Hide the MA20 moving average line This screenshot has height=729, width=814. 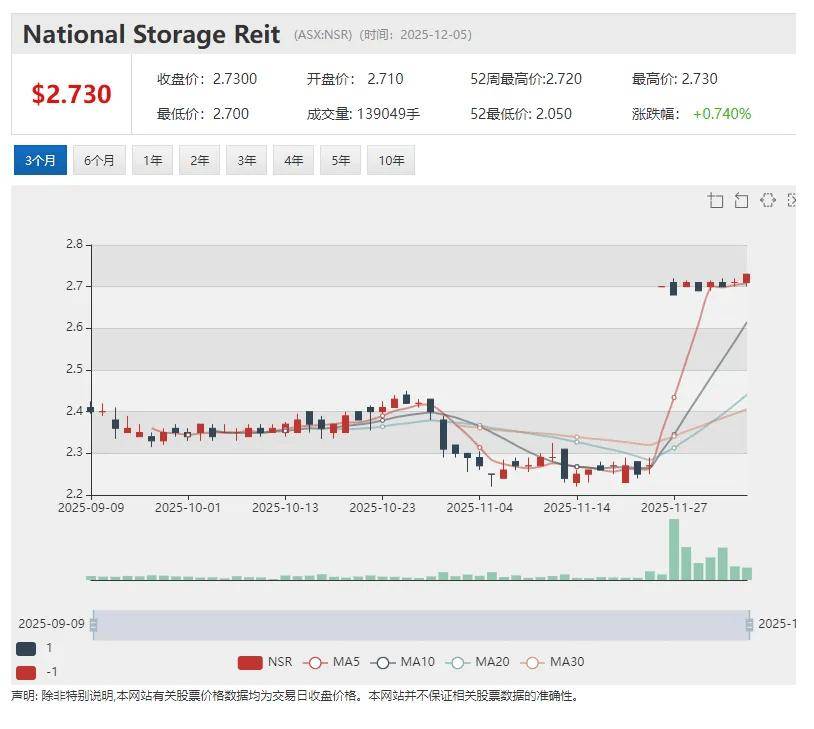click(x=476, y=662)
